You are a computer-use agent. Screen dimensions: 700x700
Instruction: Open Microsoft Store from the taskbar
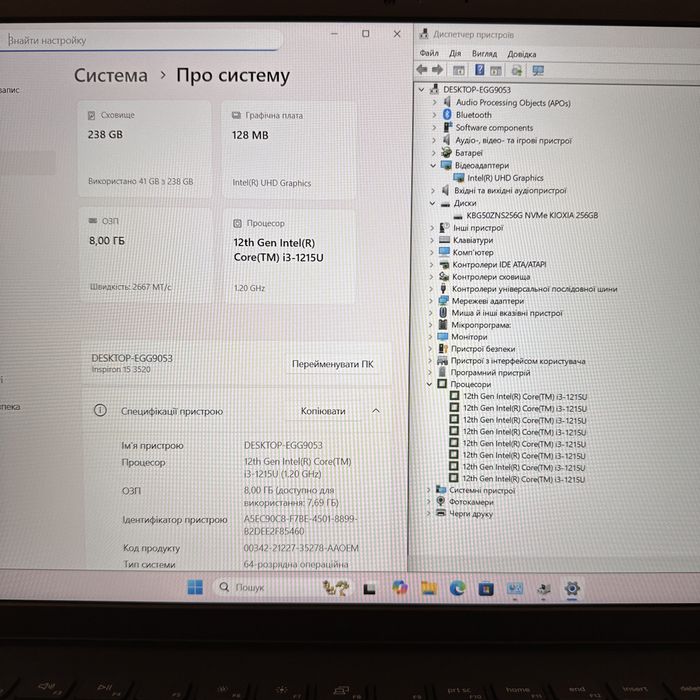tap(486, 589)
